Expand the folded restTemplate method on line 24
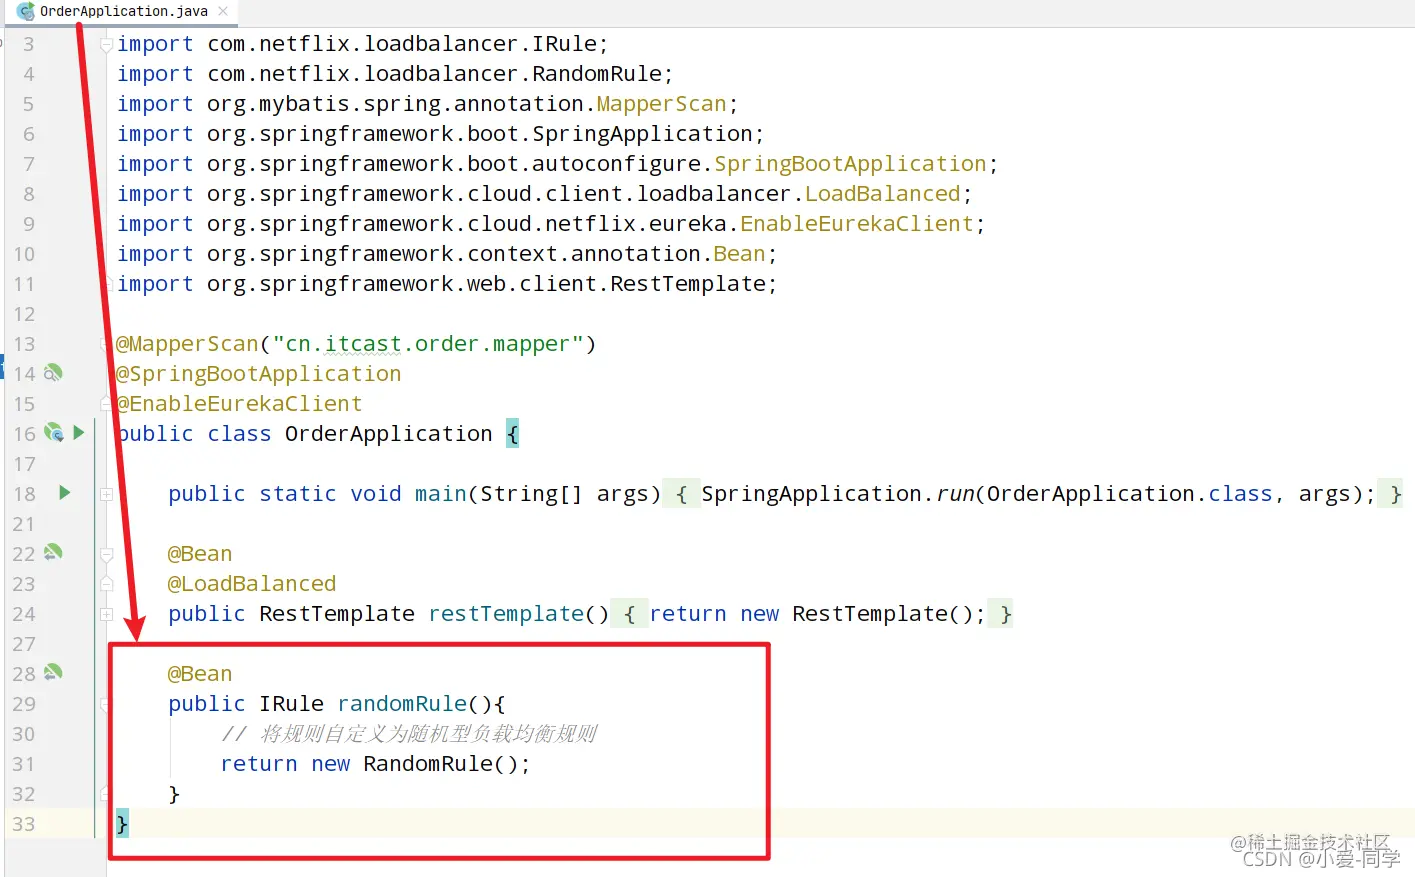Screen dimensions: 1415x877 tap(106, 614)
